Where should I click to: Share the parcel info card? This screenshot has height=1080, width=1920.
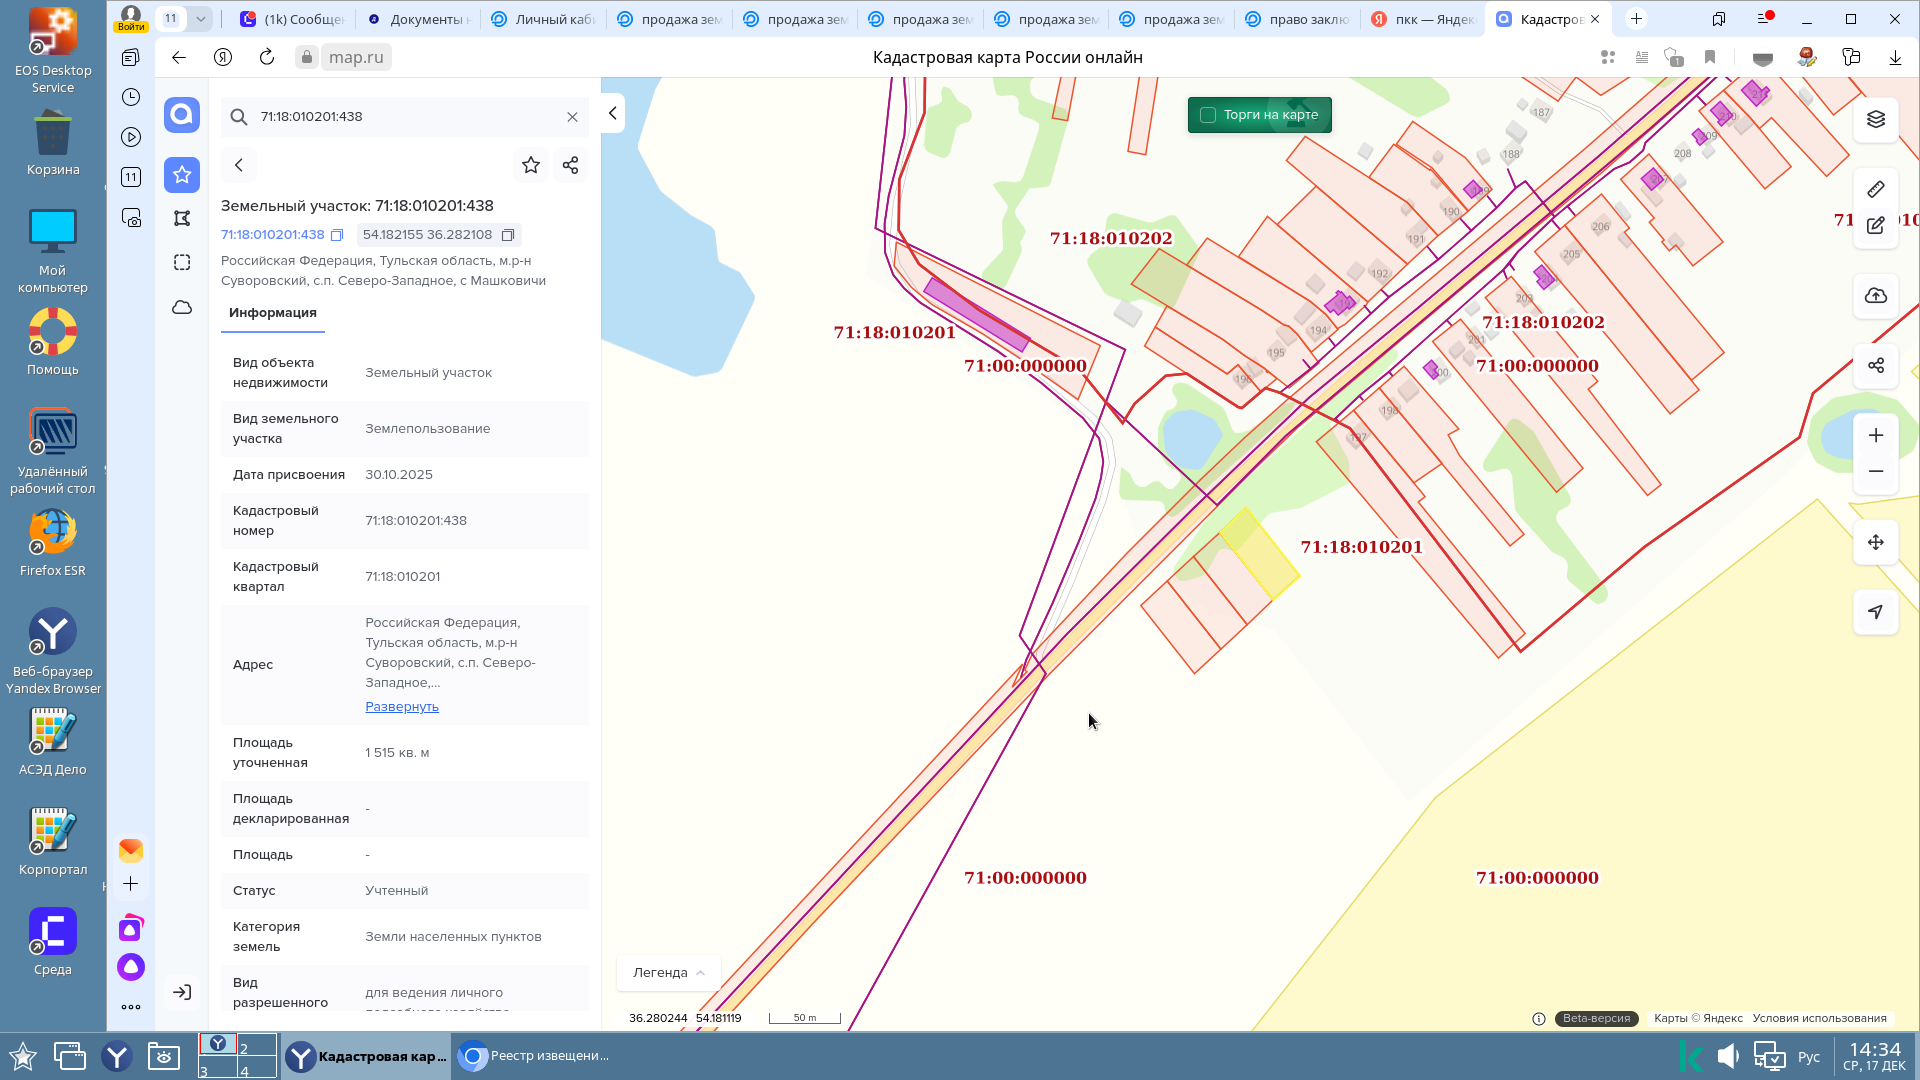tap(570, 165)
